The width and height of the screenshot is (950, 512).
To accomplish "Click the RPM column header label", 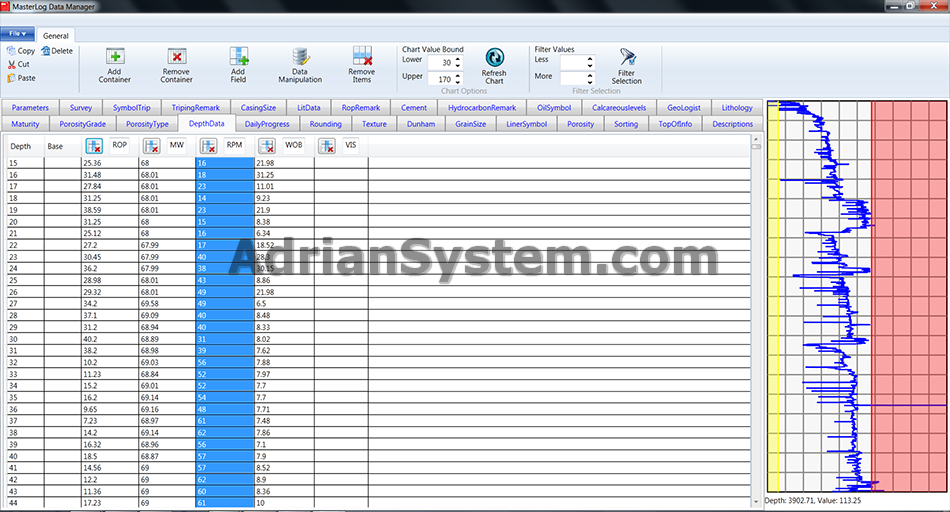I will pos(234,145).
